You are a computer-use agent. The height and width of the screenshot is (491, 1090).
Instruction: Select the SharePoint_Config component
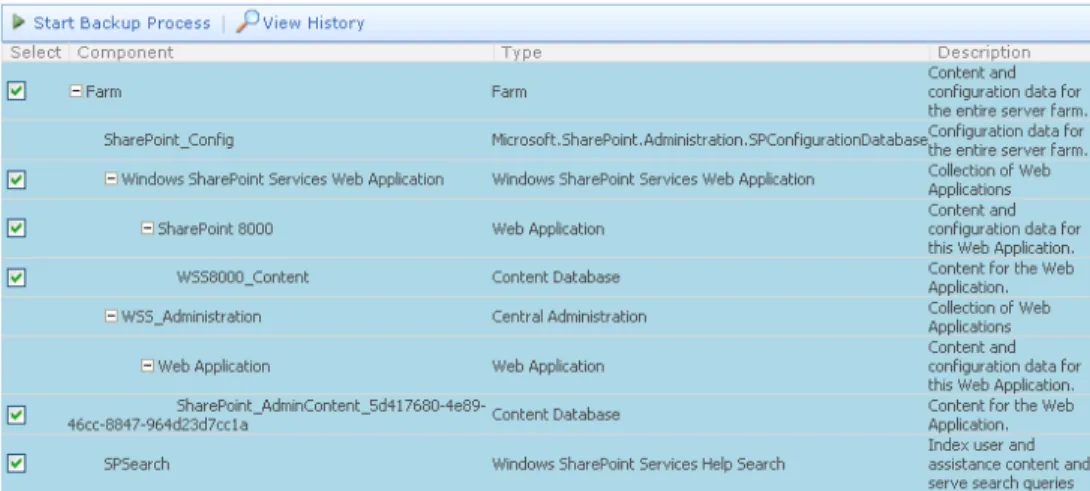169,140
